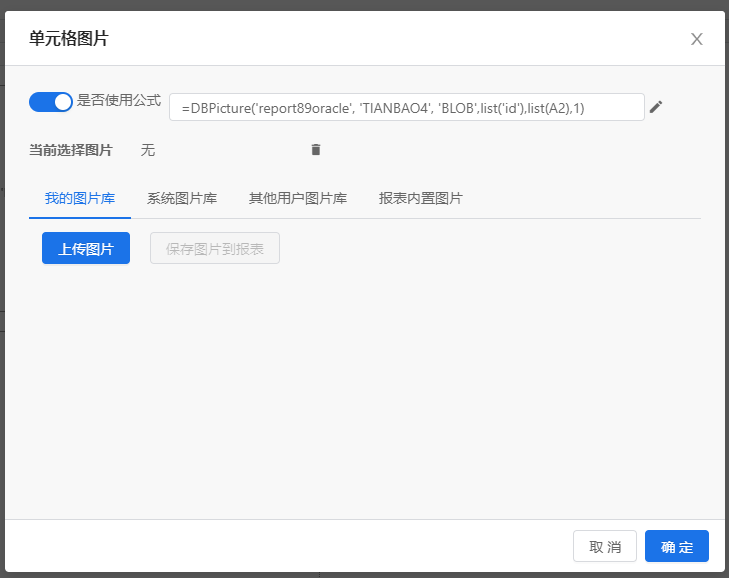Click the 保存图片到报表 button
The image size is (729, 578).
(x=215, y=248)
